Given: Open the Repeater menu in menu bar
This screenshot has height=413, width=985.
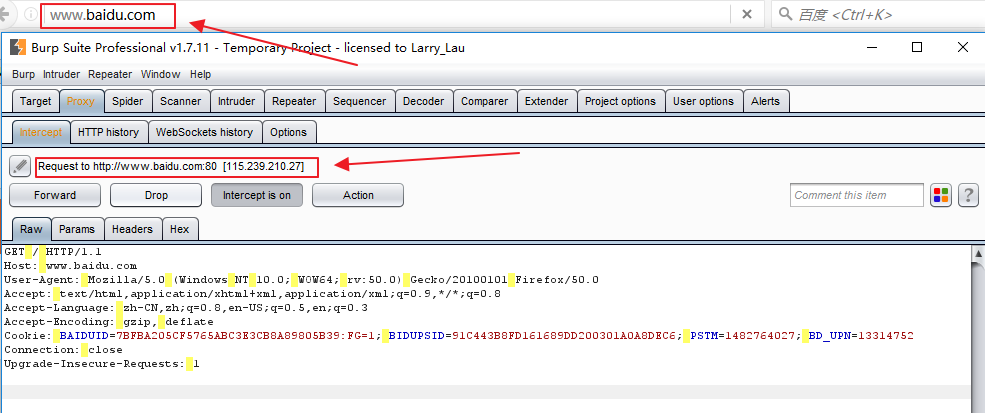Looking at the screenshot, I should [x=110, y=74].
